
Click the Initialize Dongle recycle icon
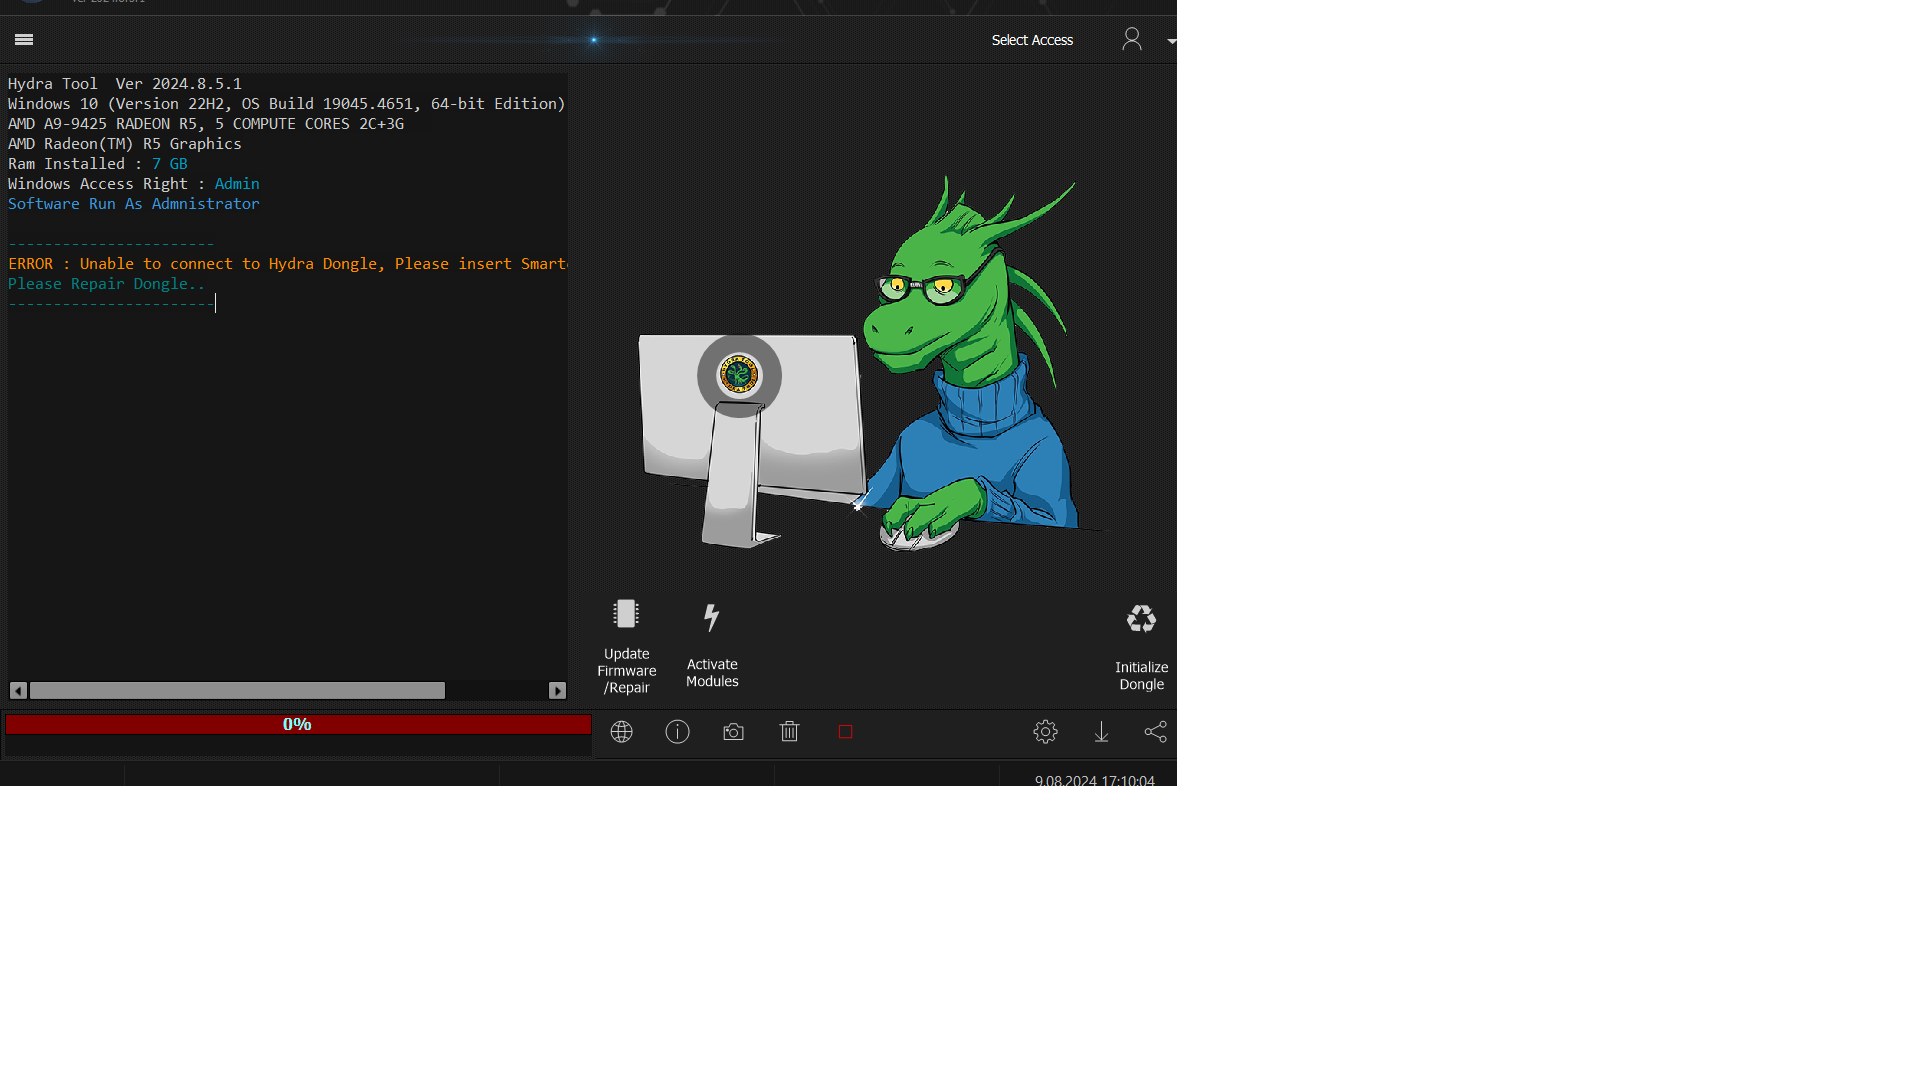tap(1141, 619)
